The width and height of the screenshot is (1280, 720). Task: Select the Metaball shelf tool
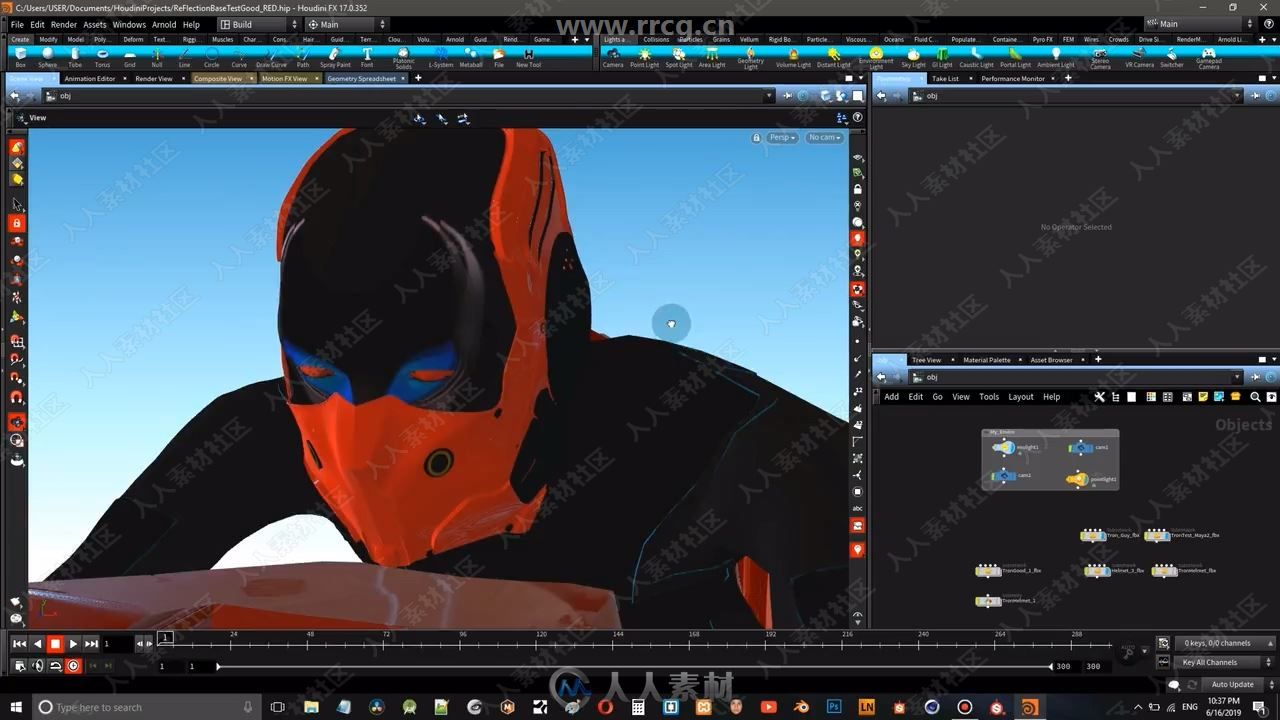pos(471,57)
